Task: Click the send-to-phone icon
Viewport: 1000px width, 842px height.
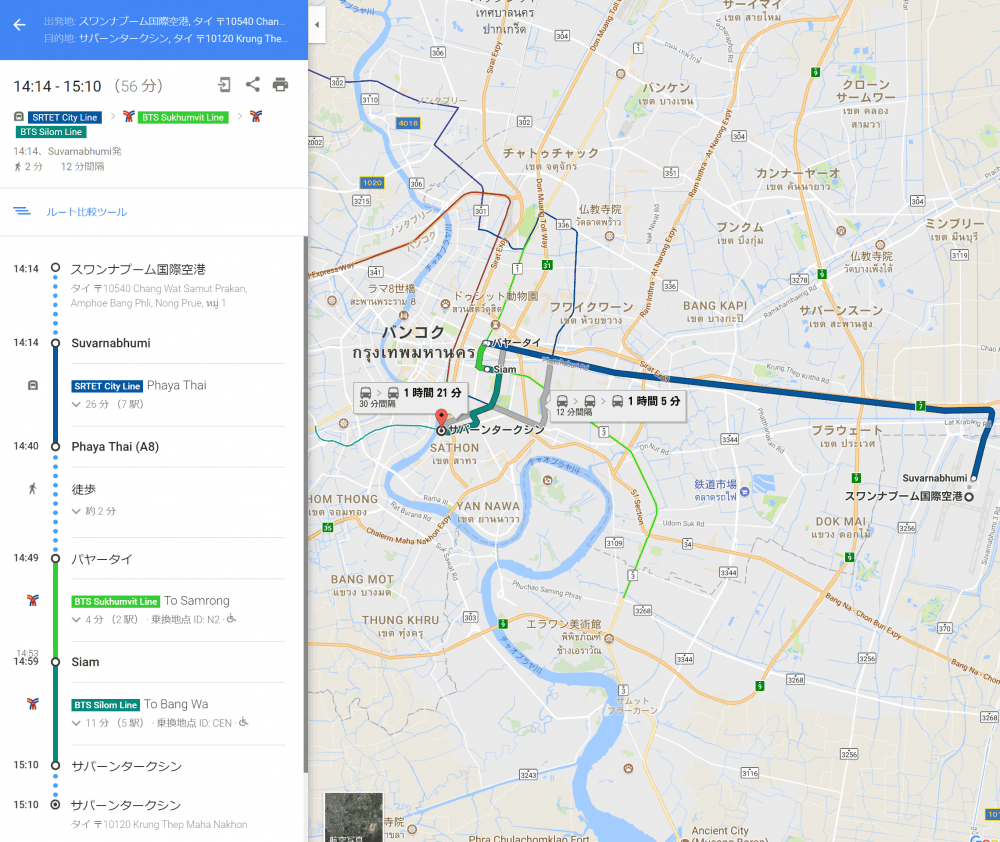Action: (224, 84)
